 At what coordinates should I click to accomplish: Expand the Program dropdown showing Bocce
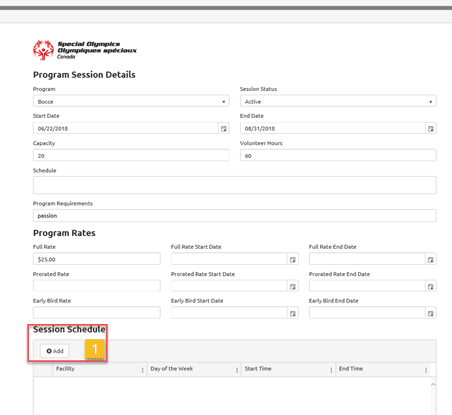(x=131, y=101)
